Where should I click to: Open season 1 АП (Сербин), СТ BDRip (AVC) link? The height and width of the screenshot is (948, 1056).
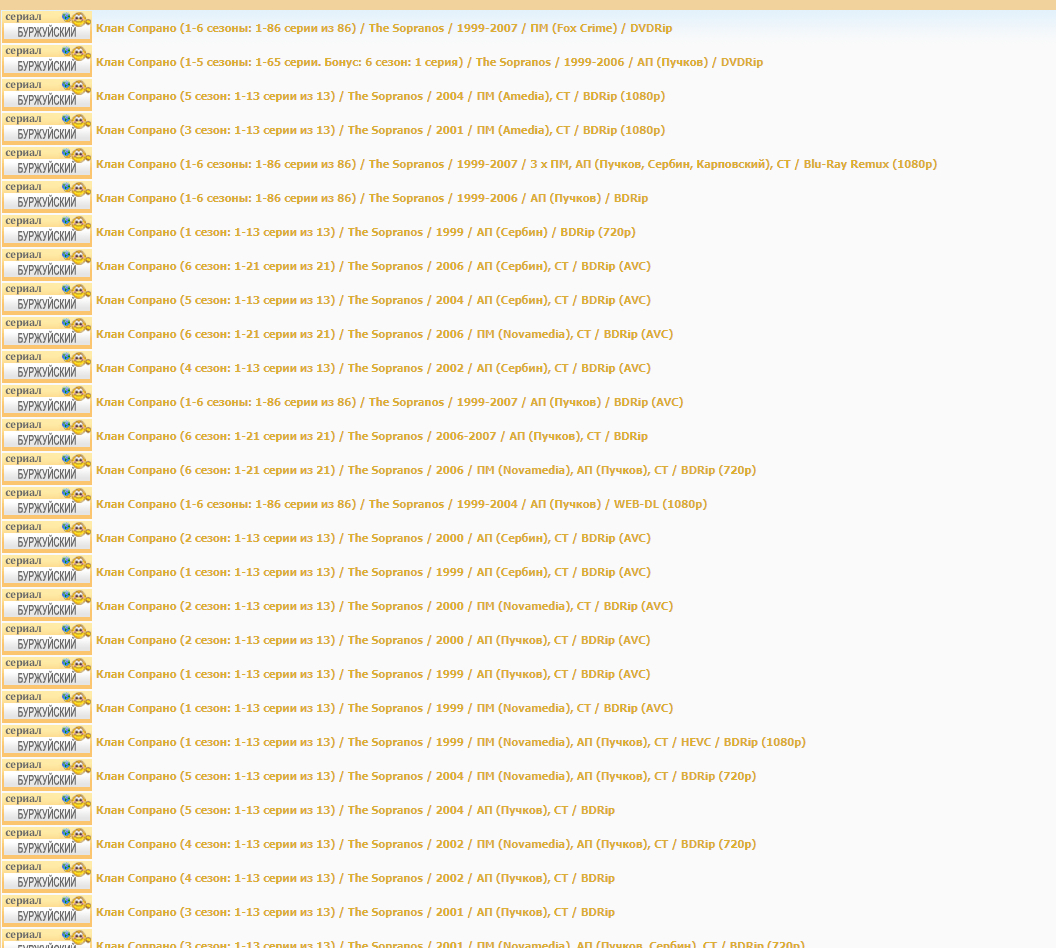tap(373, 572)
